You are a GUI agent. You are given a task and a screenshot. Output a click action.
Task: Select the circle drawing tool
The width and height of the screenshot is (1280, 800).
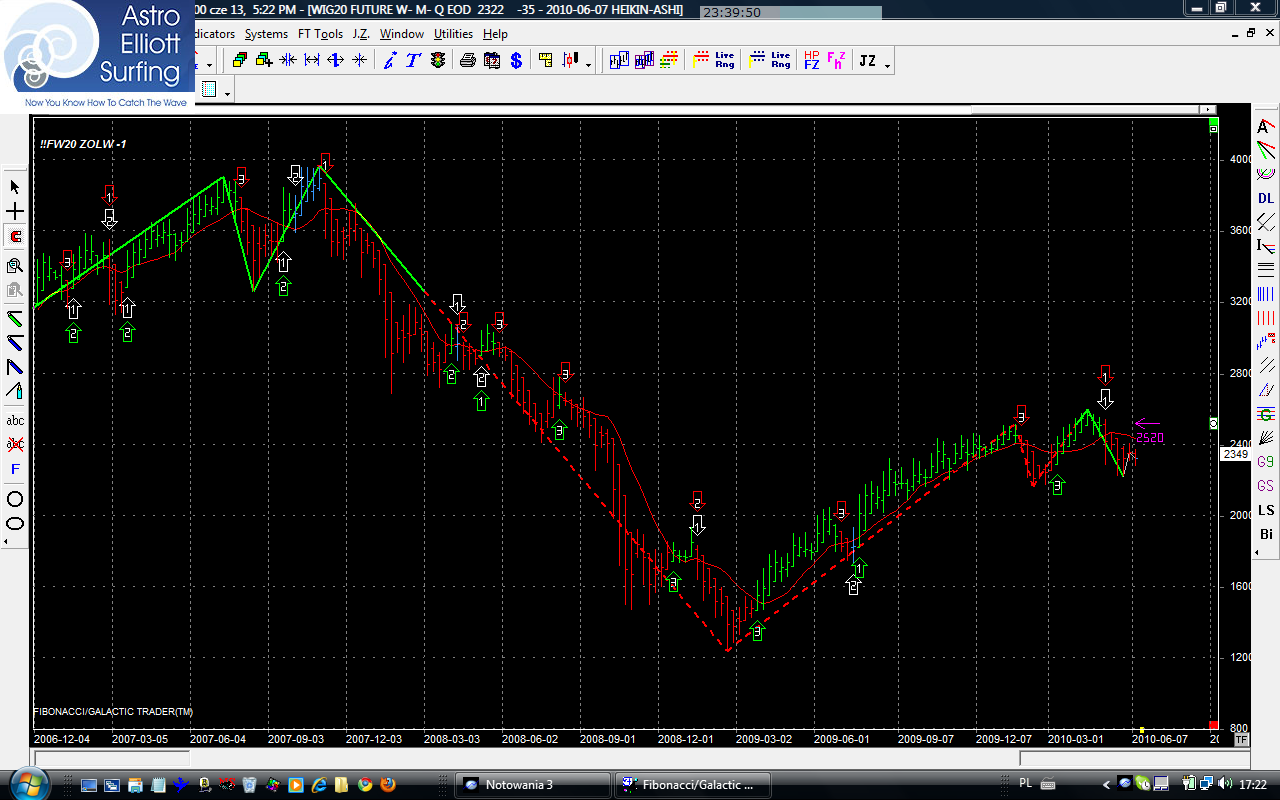point(15,499)
